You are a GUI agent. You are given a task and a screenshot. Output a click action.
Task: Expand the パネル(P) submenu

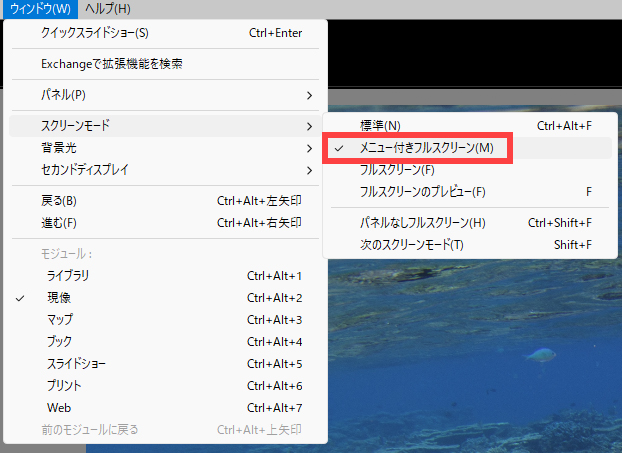[63, 95]
